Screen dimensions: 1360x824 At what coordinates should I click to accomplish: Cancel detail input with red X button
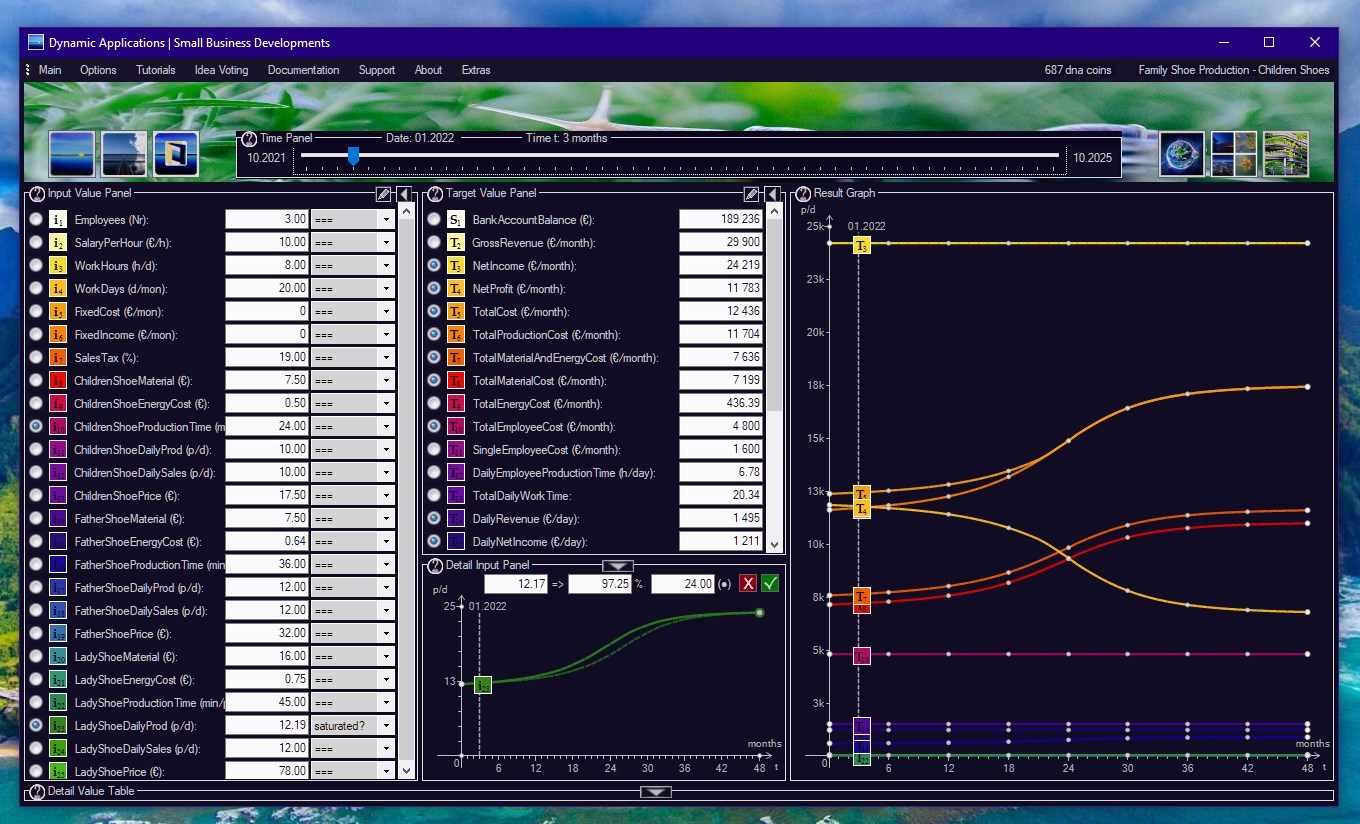(748, 584)
